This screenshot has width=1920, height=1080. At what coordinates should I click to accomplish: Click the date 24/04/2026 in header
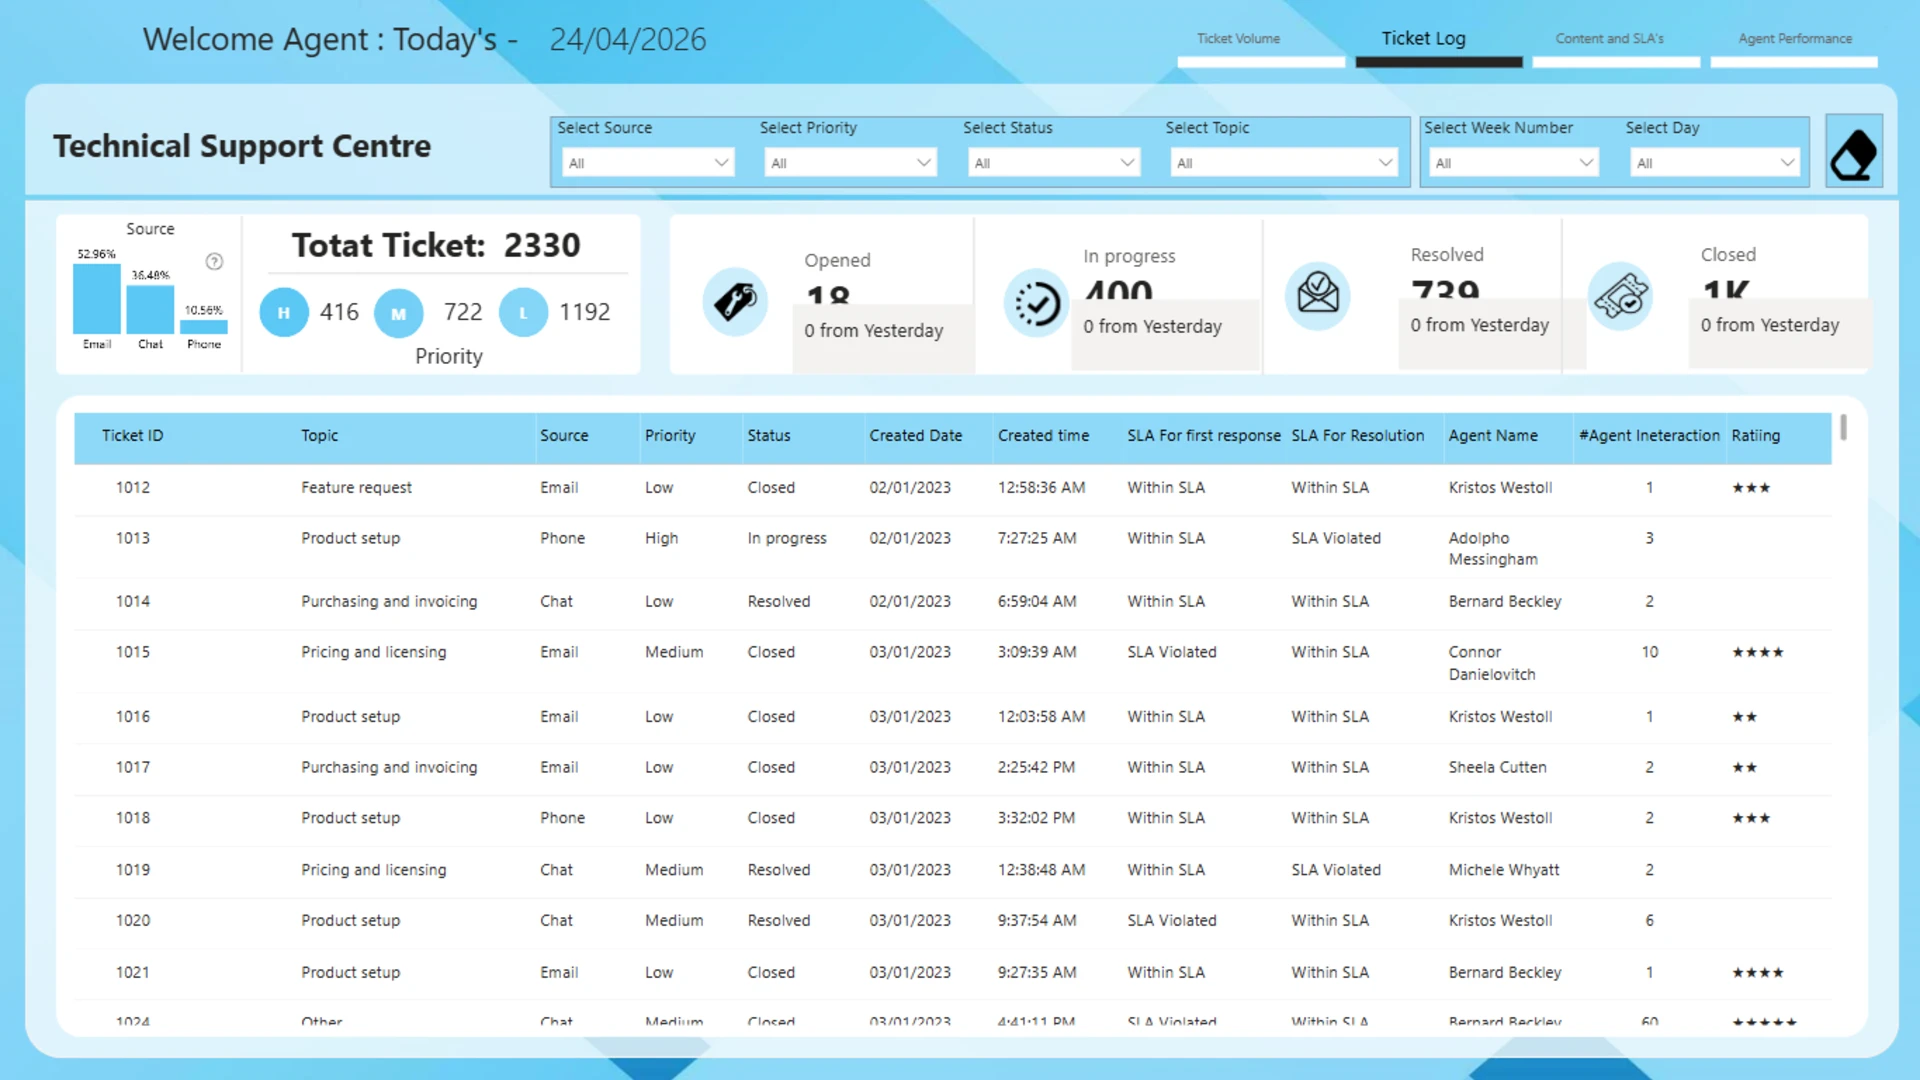tap(628, 39)
